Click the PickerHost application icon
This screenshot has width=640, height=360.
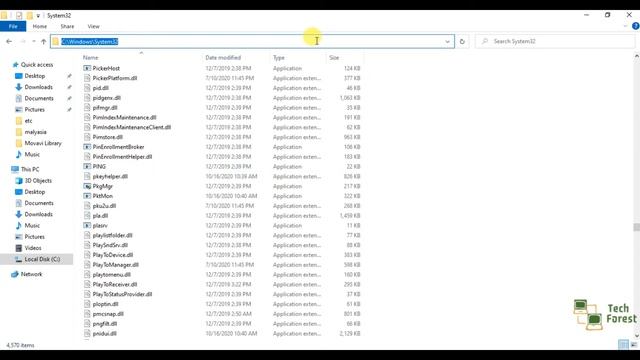tap(87, 68)
